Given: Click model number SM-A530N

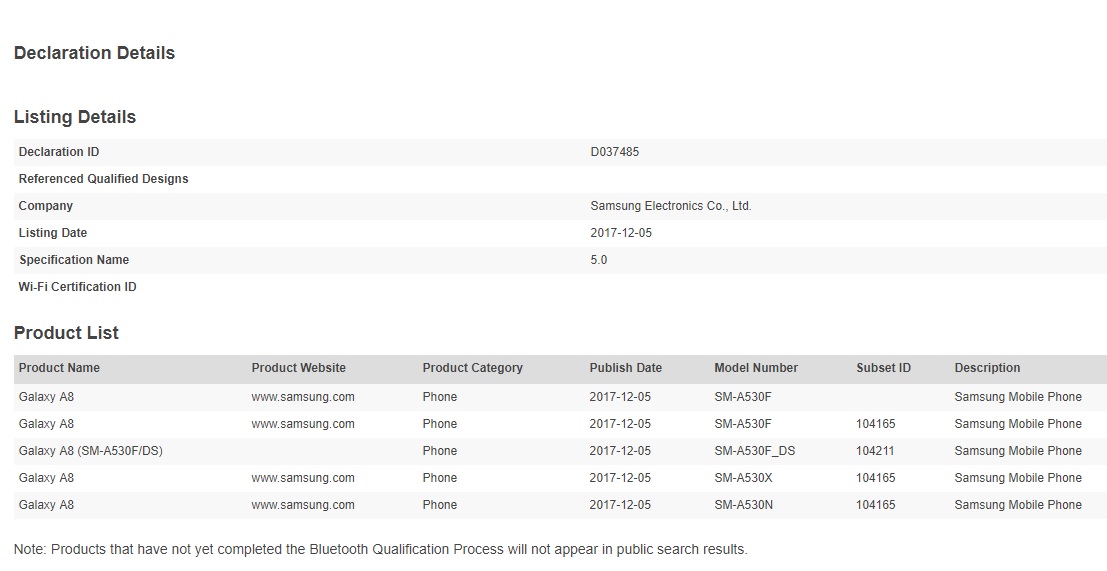Looking at the screenshot, I should [x=743, y=505].
